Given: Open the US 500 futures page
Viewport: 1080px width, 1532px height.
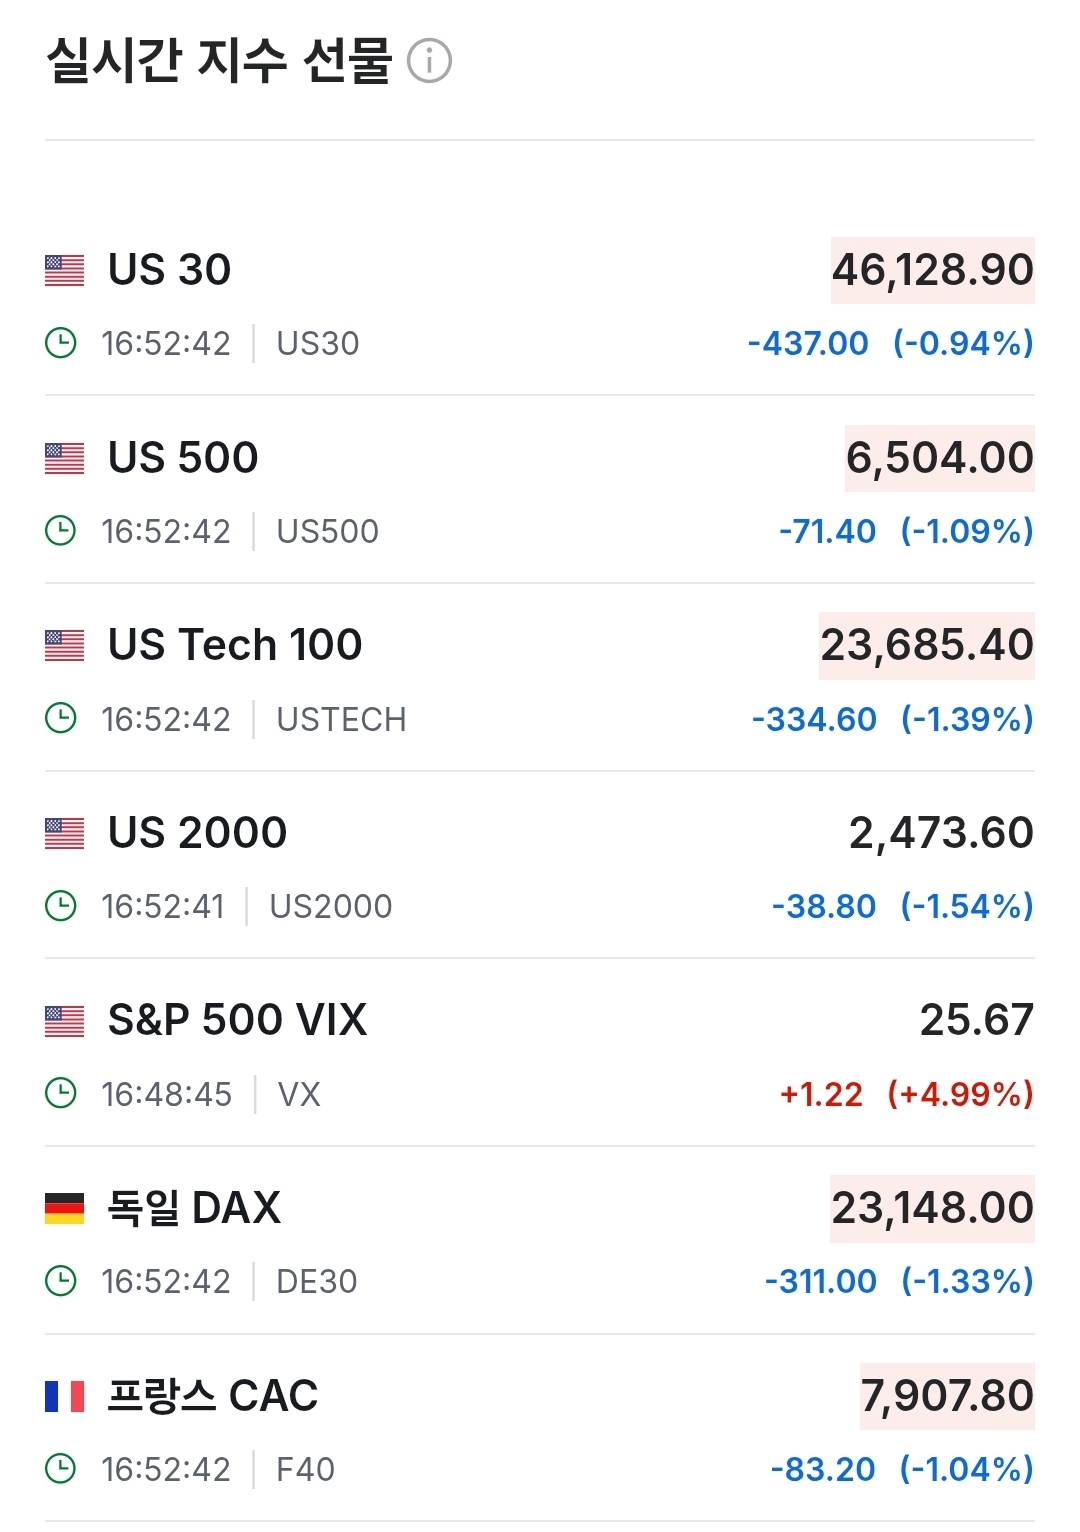Looking at the screenshot, I should pos(183,458).
